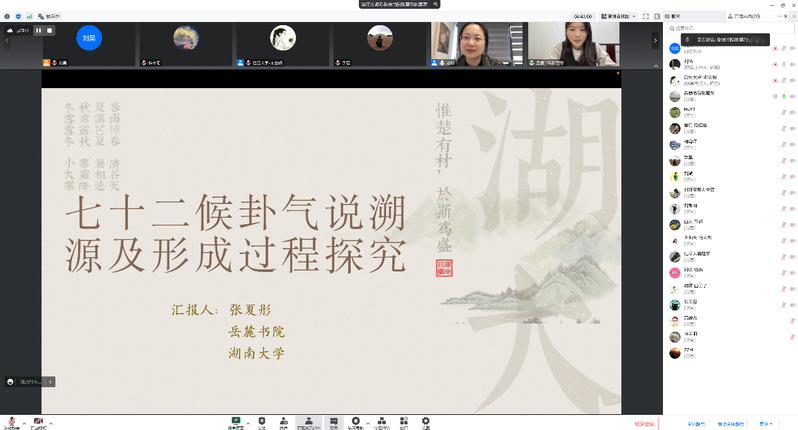The image size is (798, 430).
Task: Collapse the floating panel at the slide's lower left
Action: coord(51,381)
